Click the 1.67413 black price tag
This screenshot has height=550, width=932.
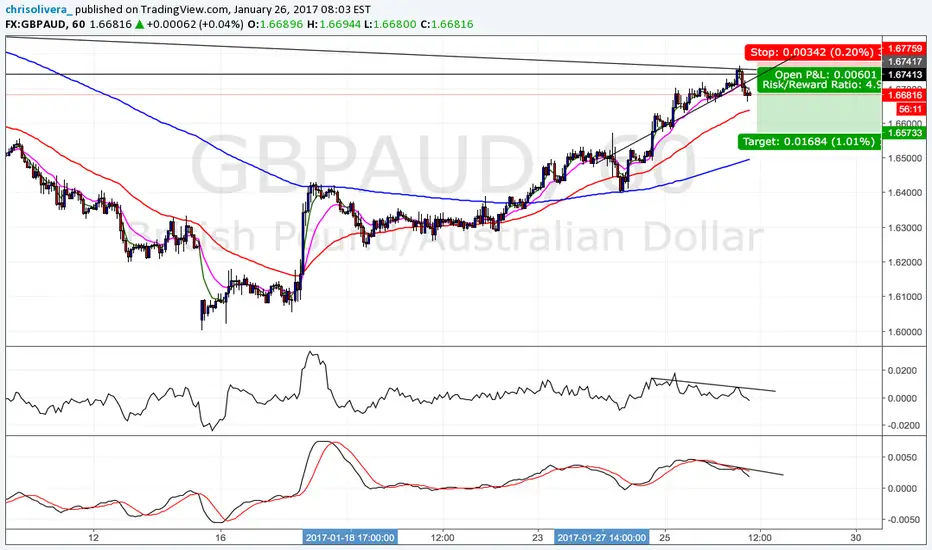pos(904,74)
